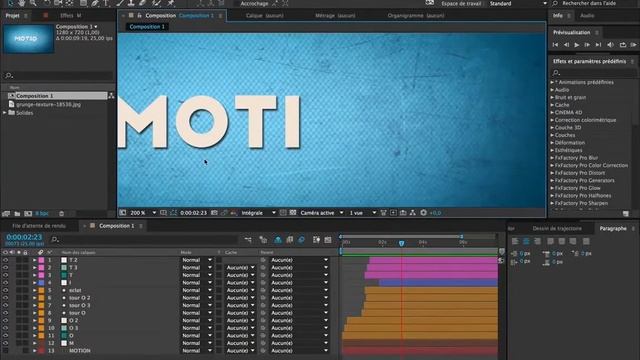Open File d'attente de rendu tab
This screenshot has width=640, height=360.
coord(39,226)
